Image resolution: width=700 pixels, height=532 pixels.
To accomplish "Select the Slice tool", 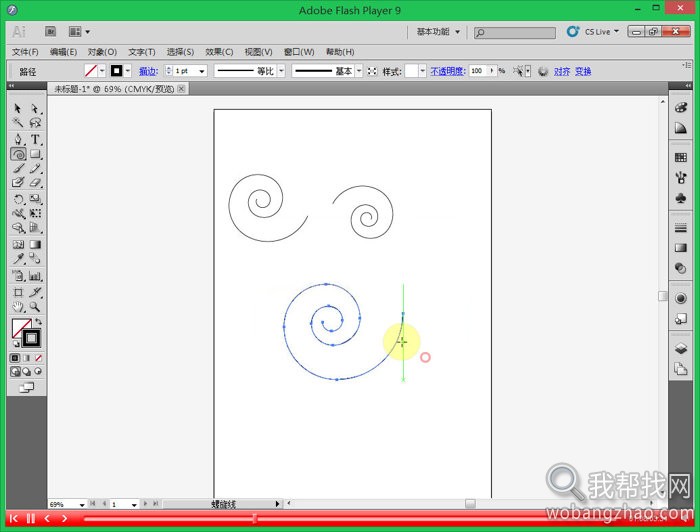I will (35, 292).
